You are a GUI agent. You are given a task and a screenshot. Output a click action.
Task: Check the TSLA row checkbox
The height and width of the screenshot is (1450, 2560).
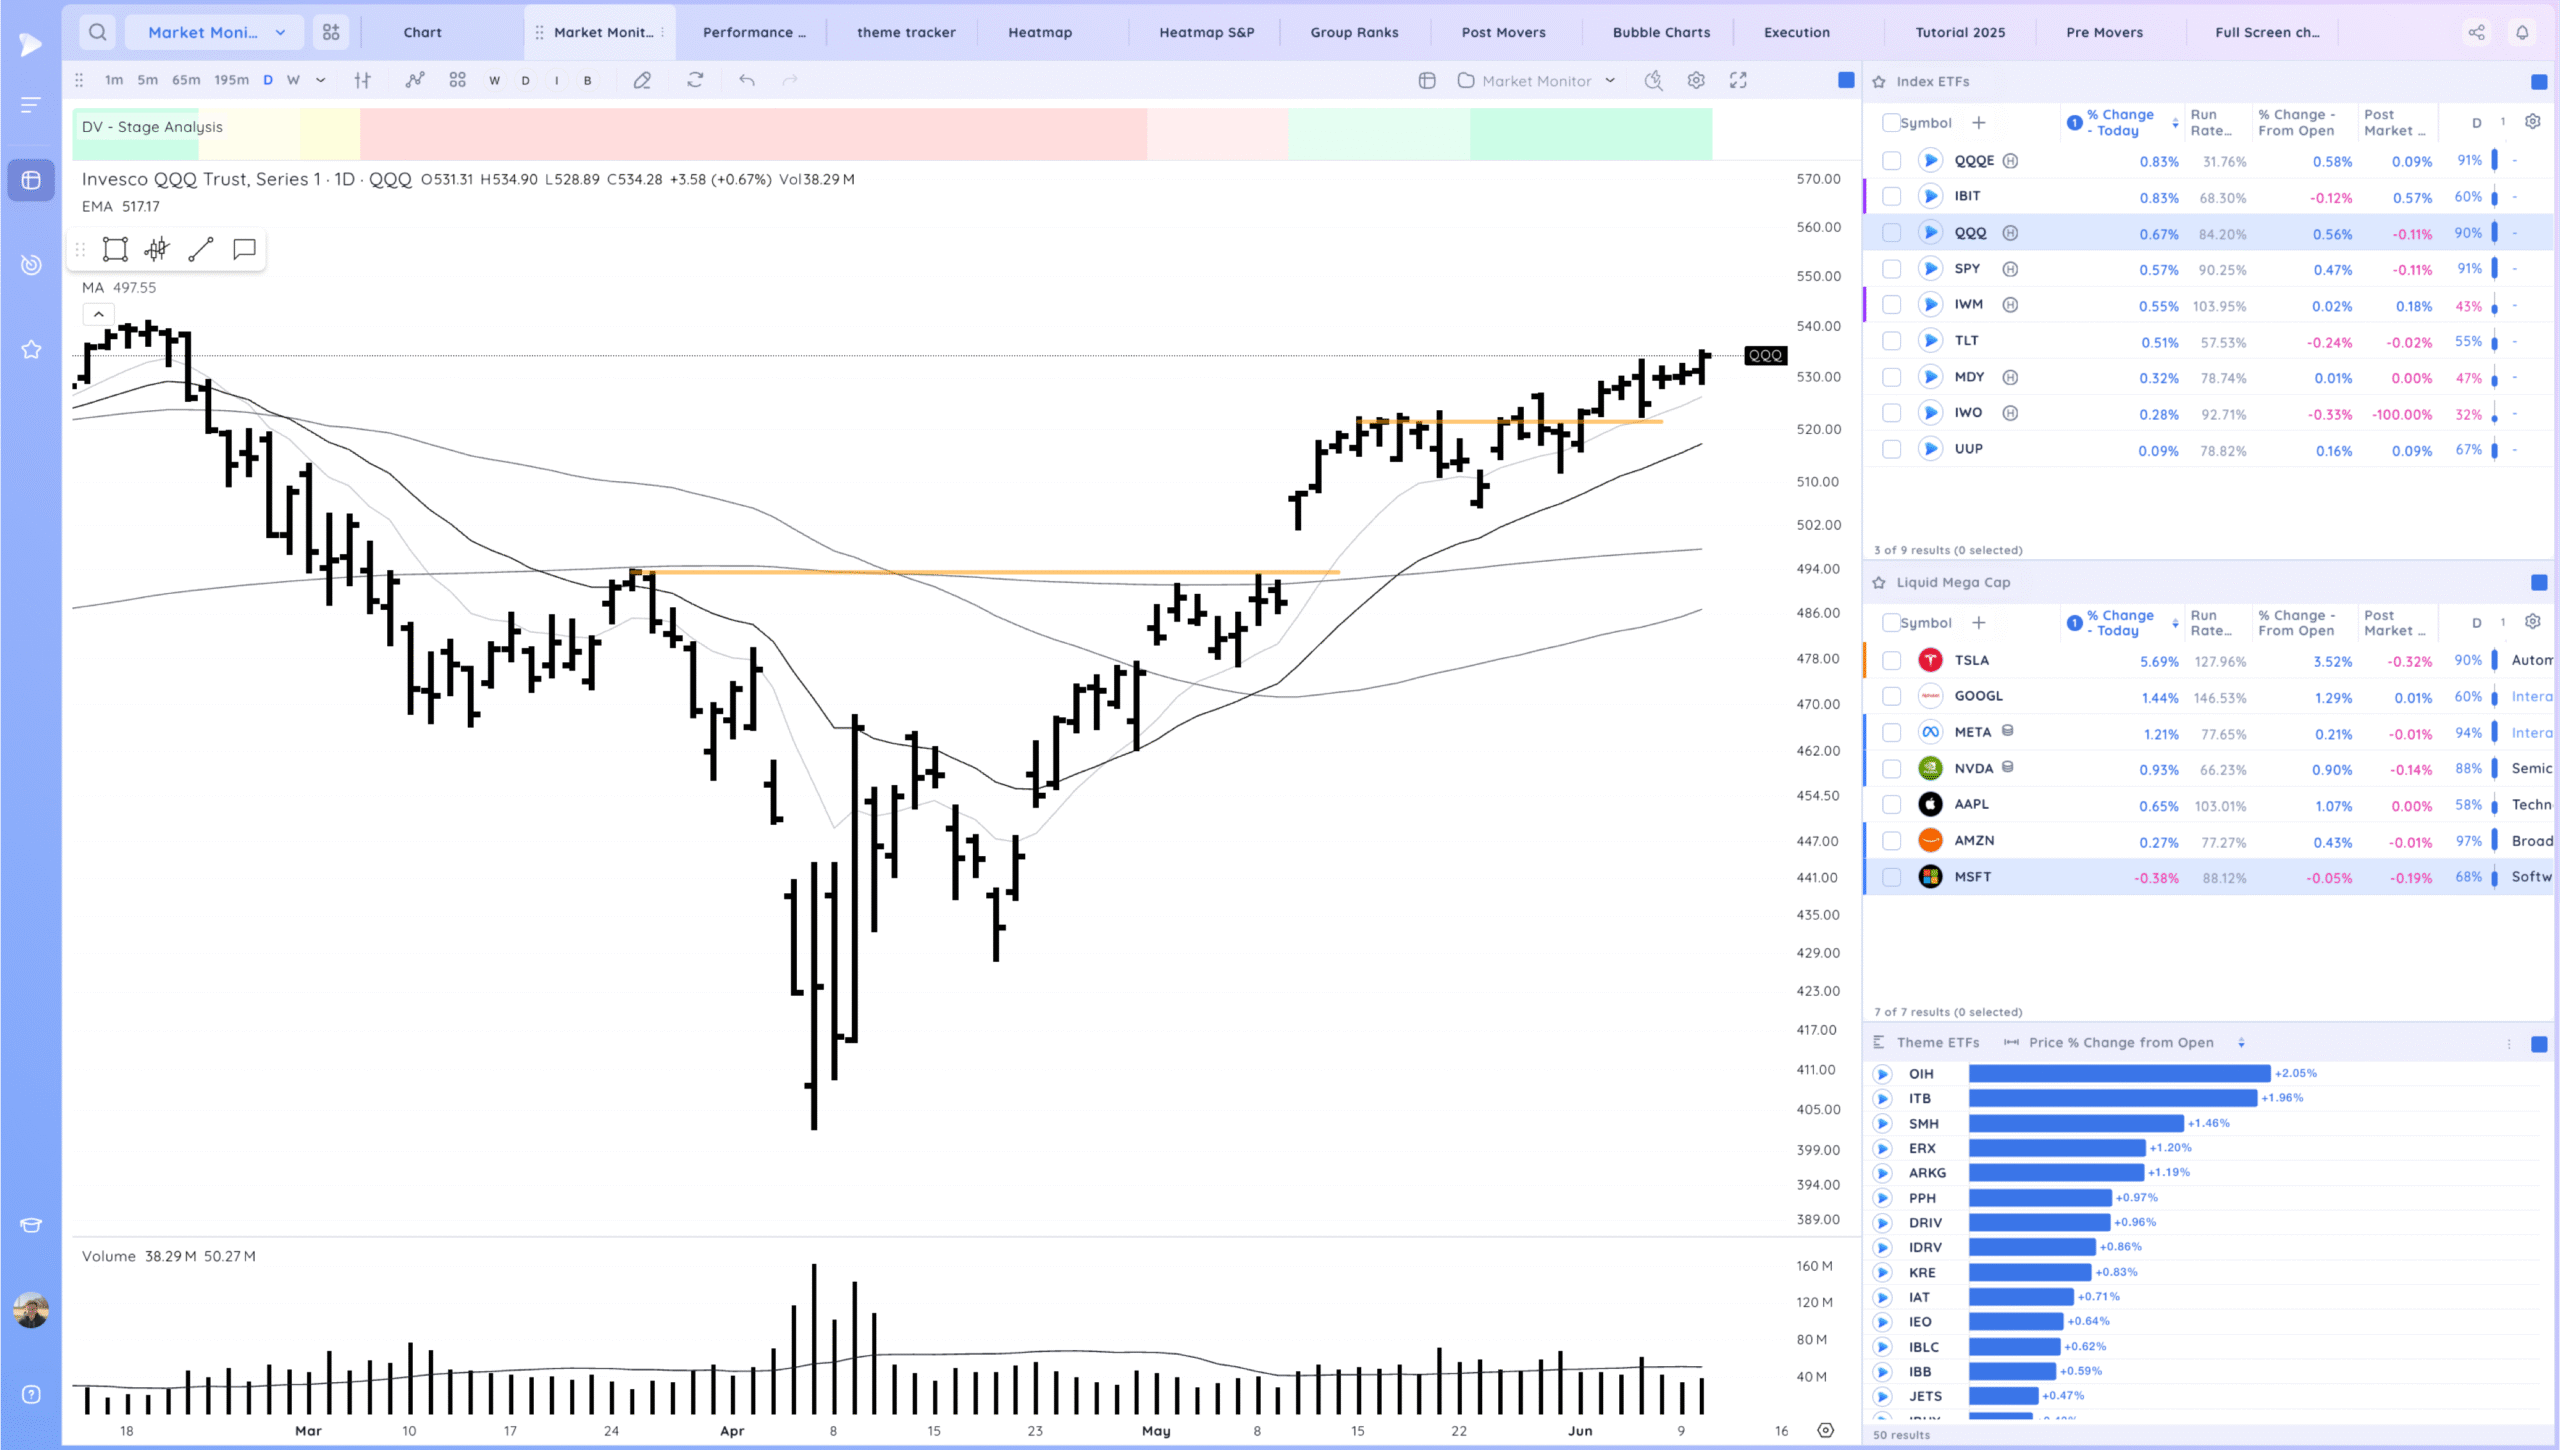pyautogui.click(x=1891, y=660)
